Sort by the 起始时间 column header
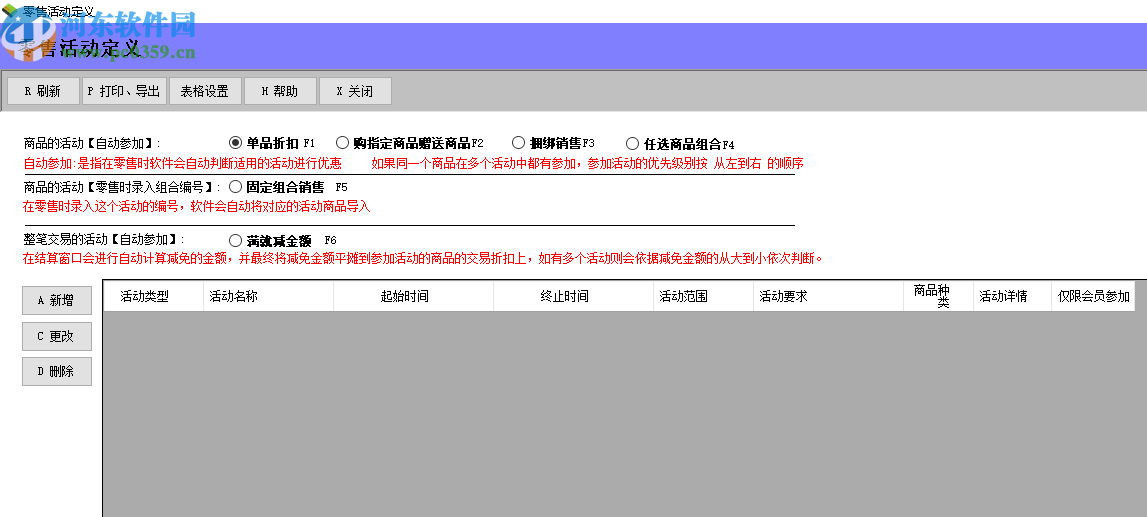 point(413,296)
